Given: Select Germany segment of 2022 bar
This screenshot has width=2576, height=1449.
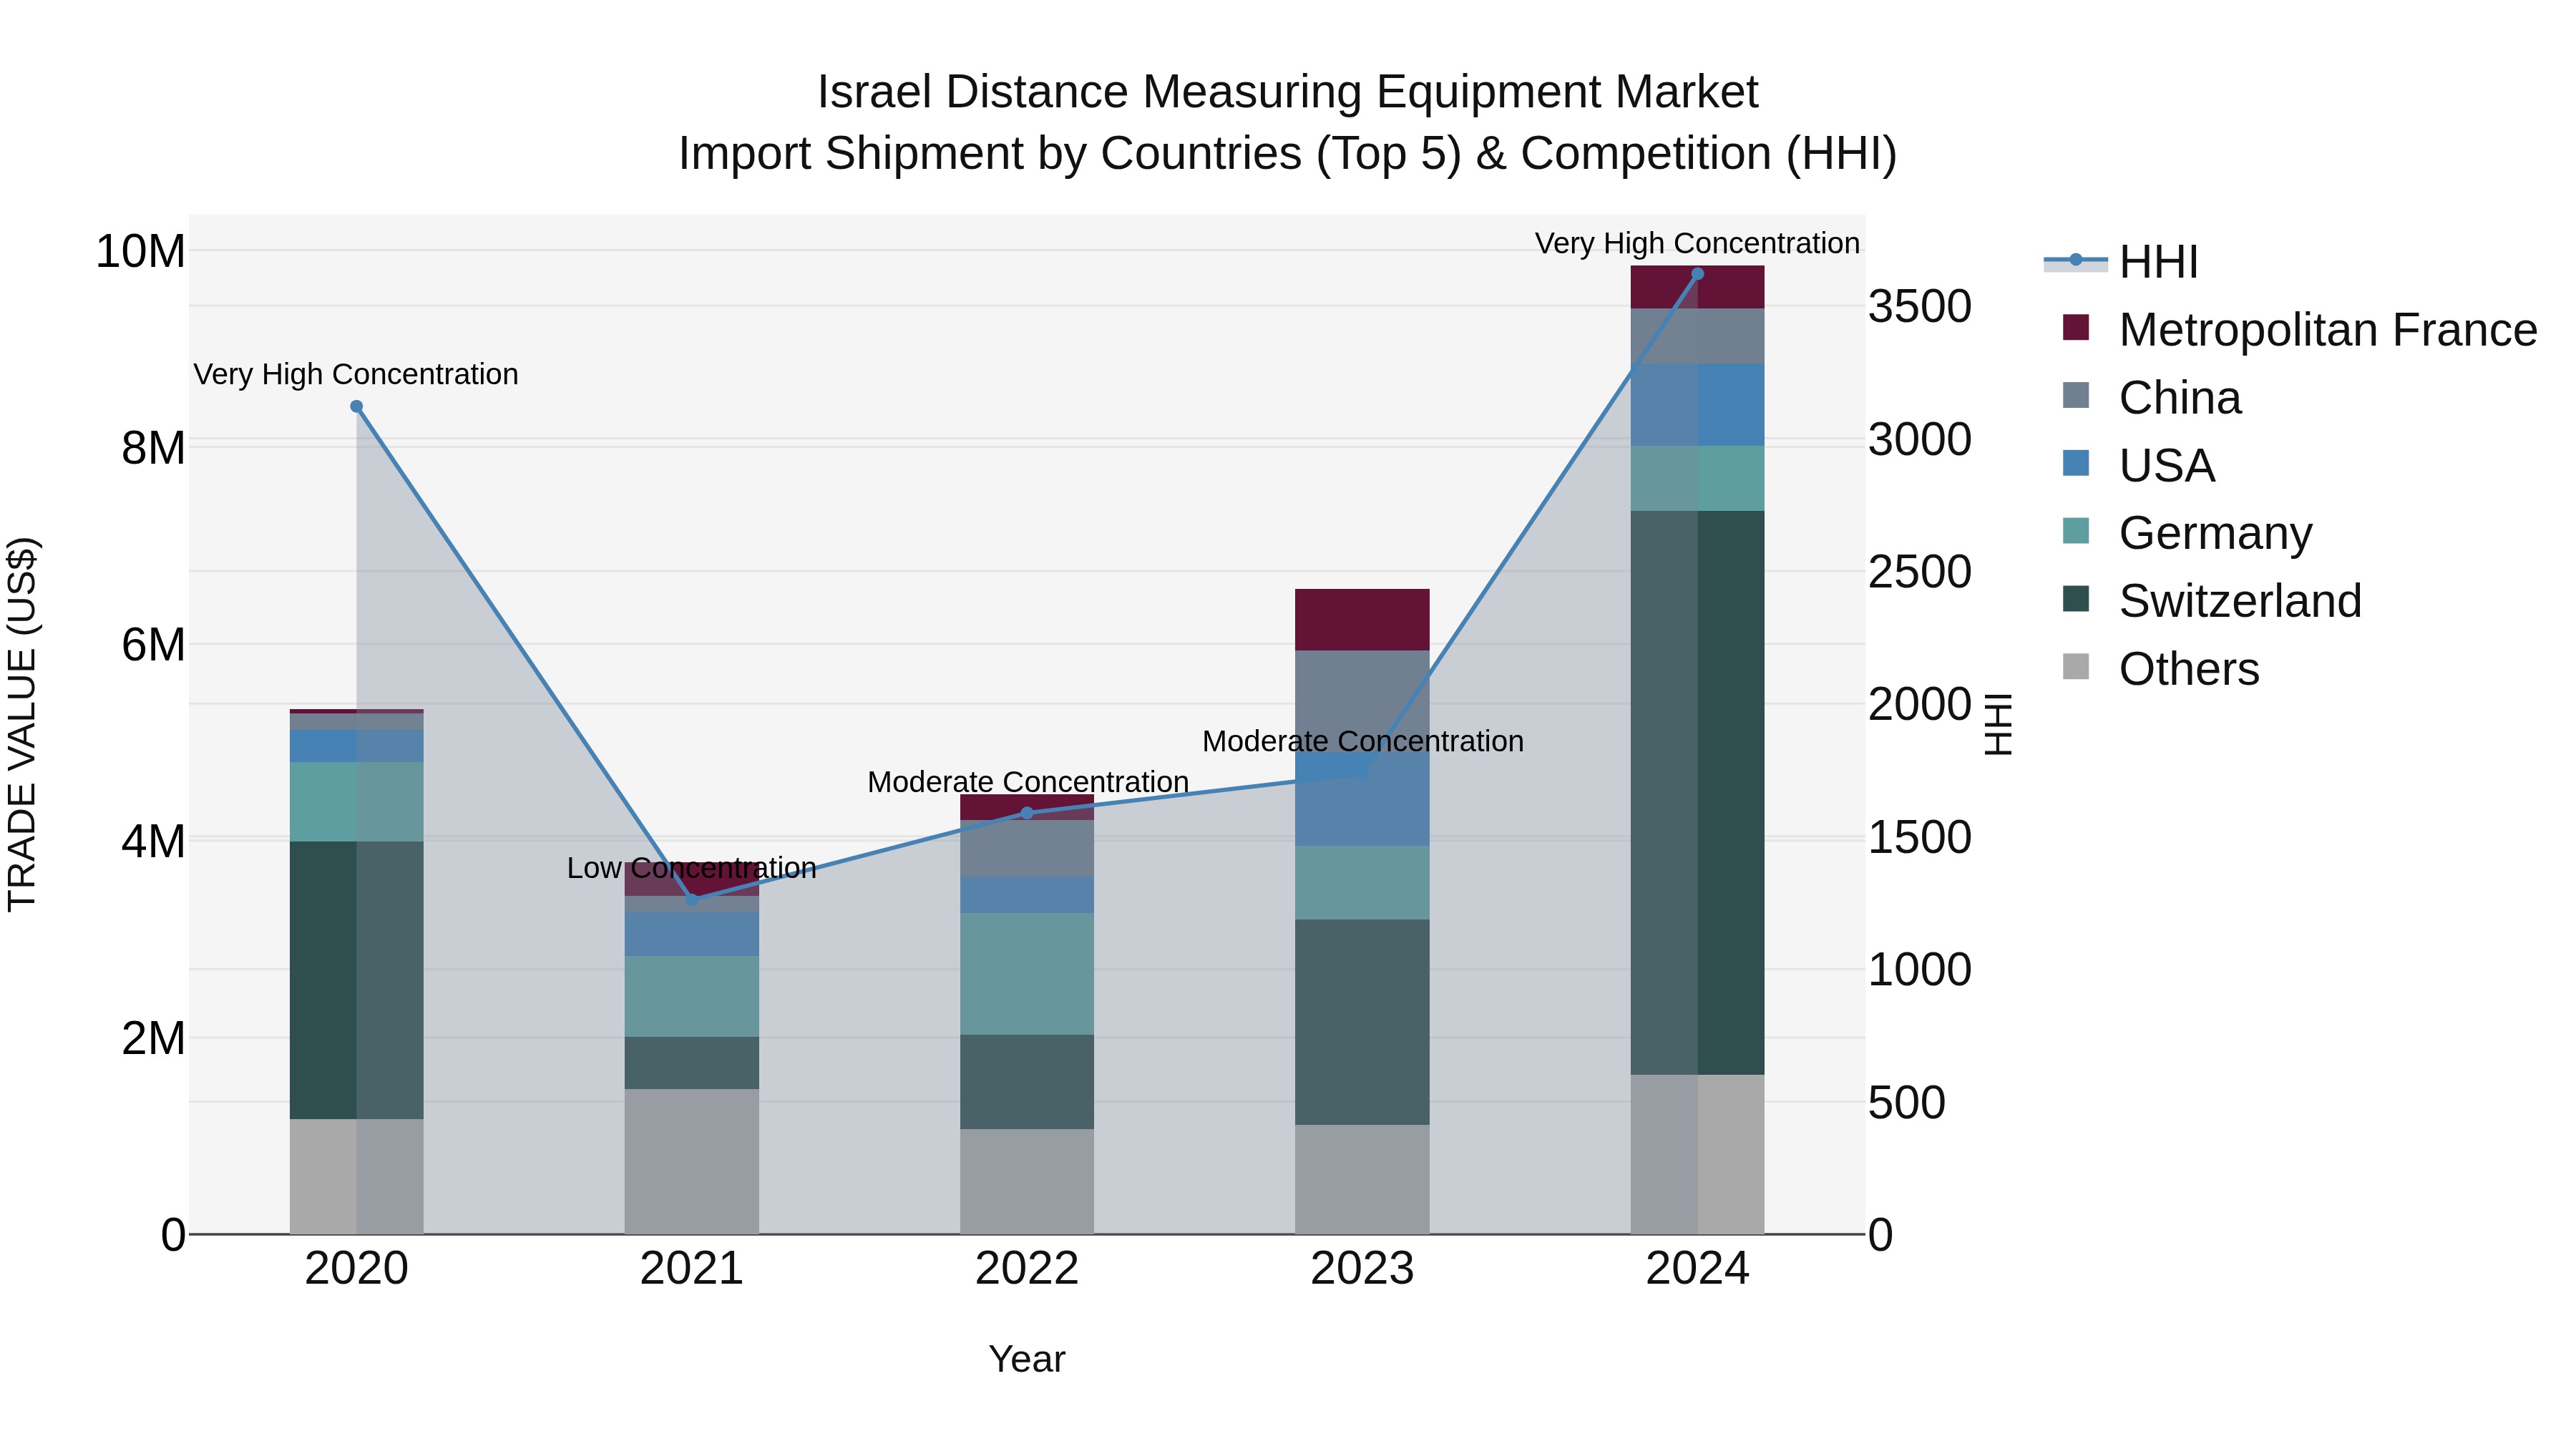Looking at the screenshot, I should click(1027, 974).
